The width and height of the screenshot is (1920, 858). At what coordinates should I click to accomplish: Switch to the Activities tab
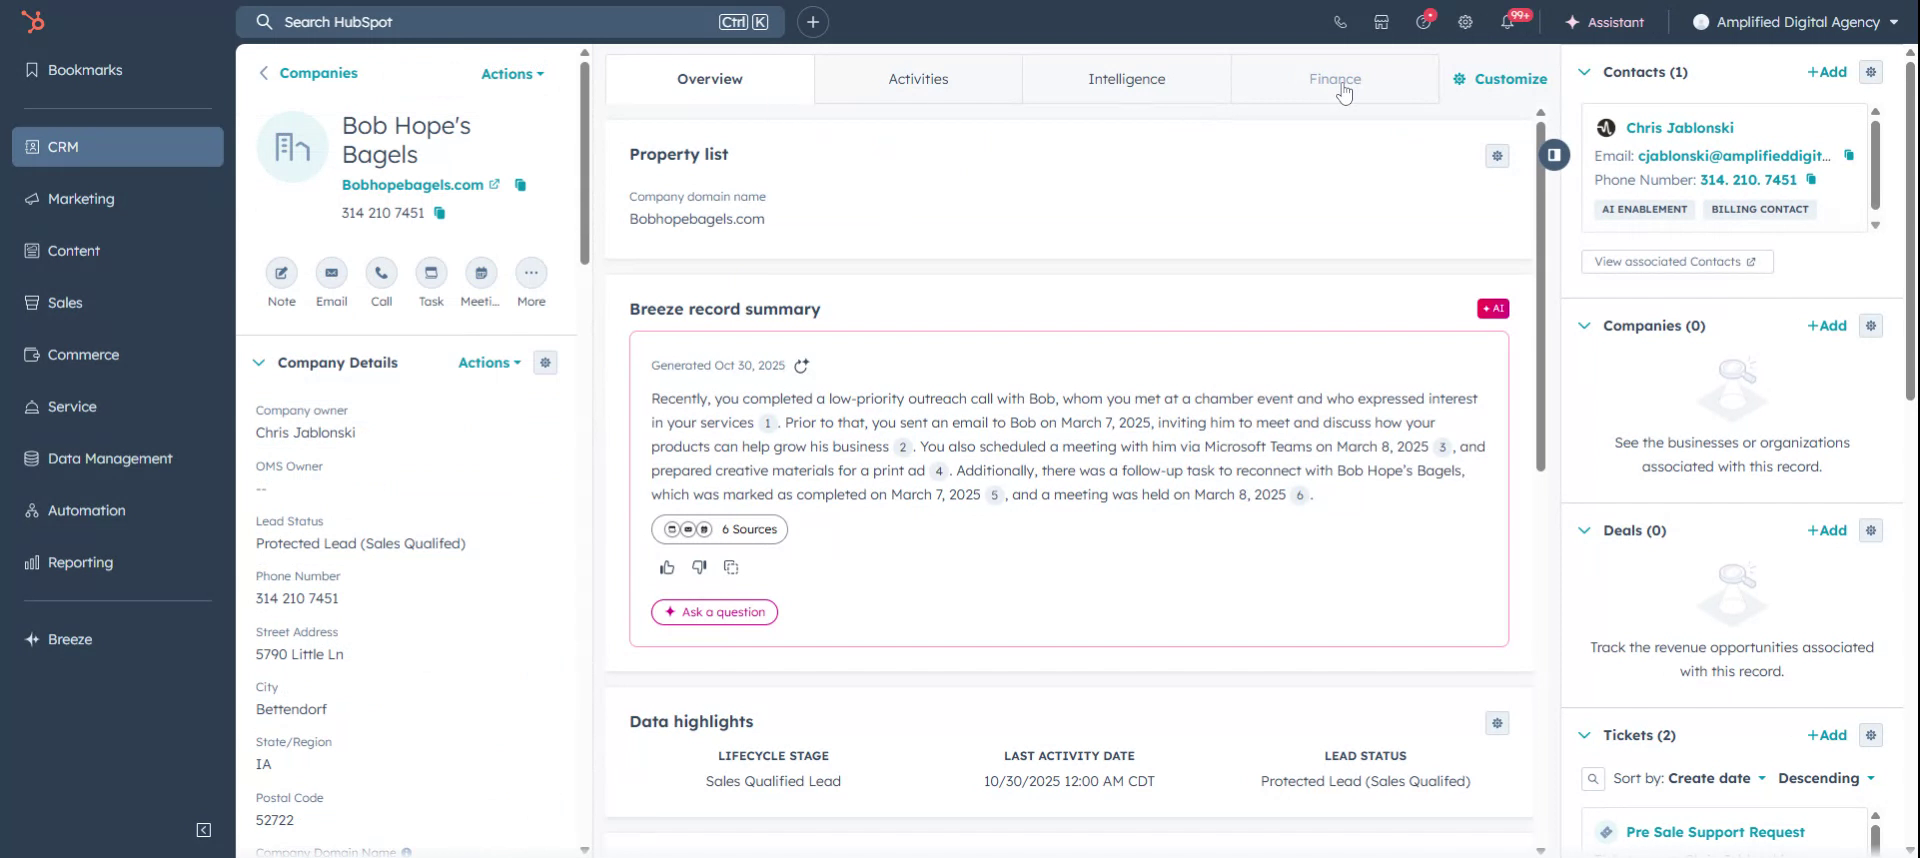point(918,79)
